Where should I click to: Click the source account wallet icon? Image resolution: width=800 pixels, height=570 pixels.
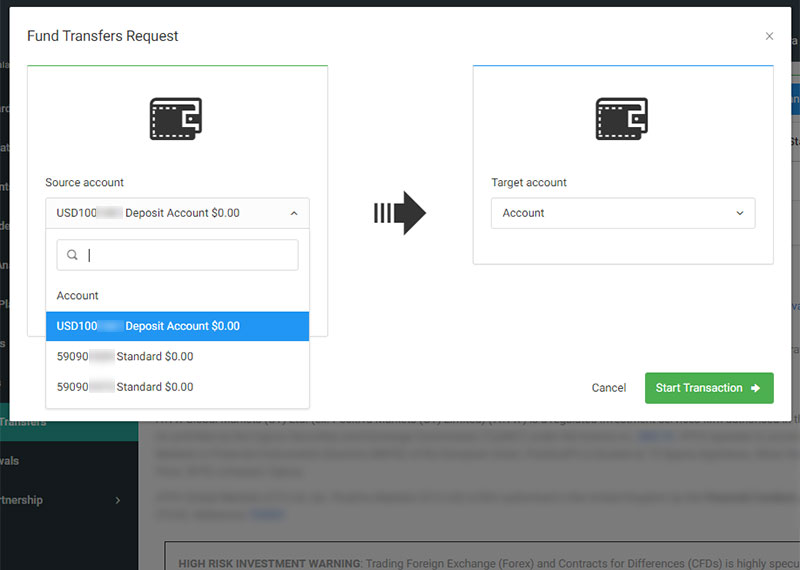point(177,118)
